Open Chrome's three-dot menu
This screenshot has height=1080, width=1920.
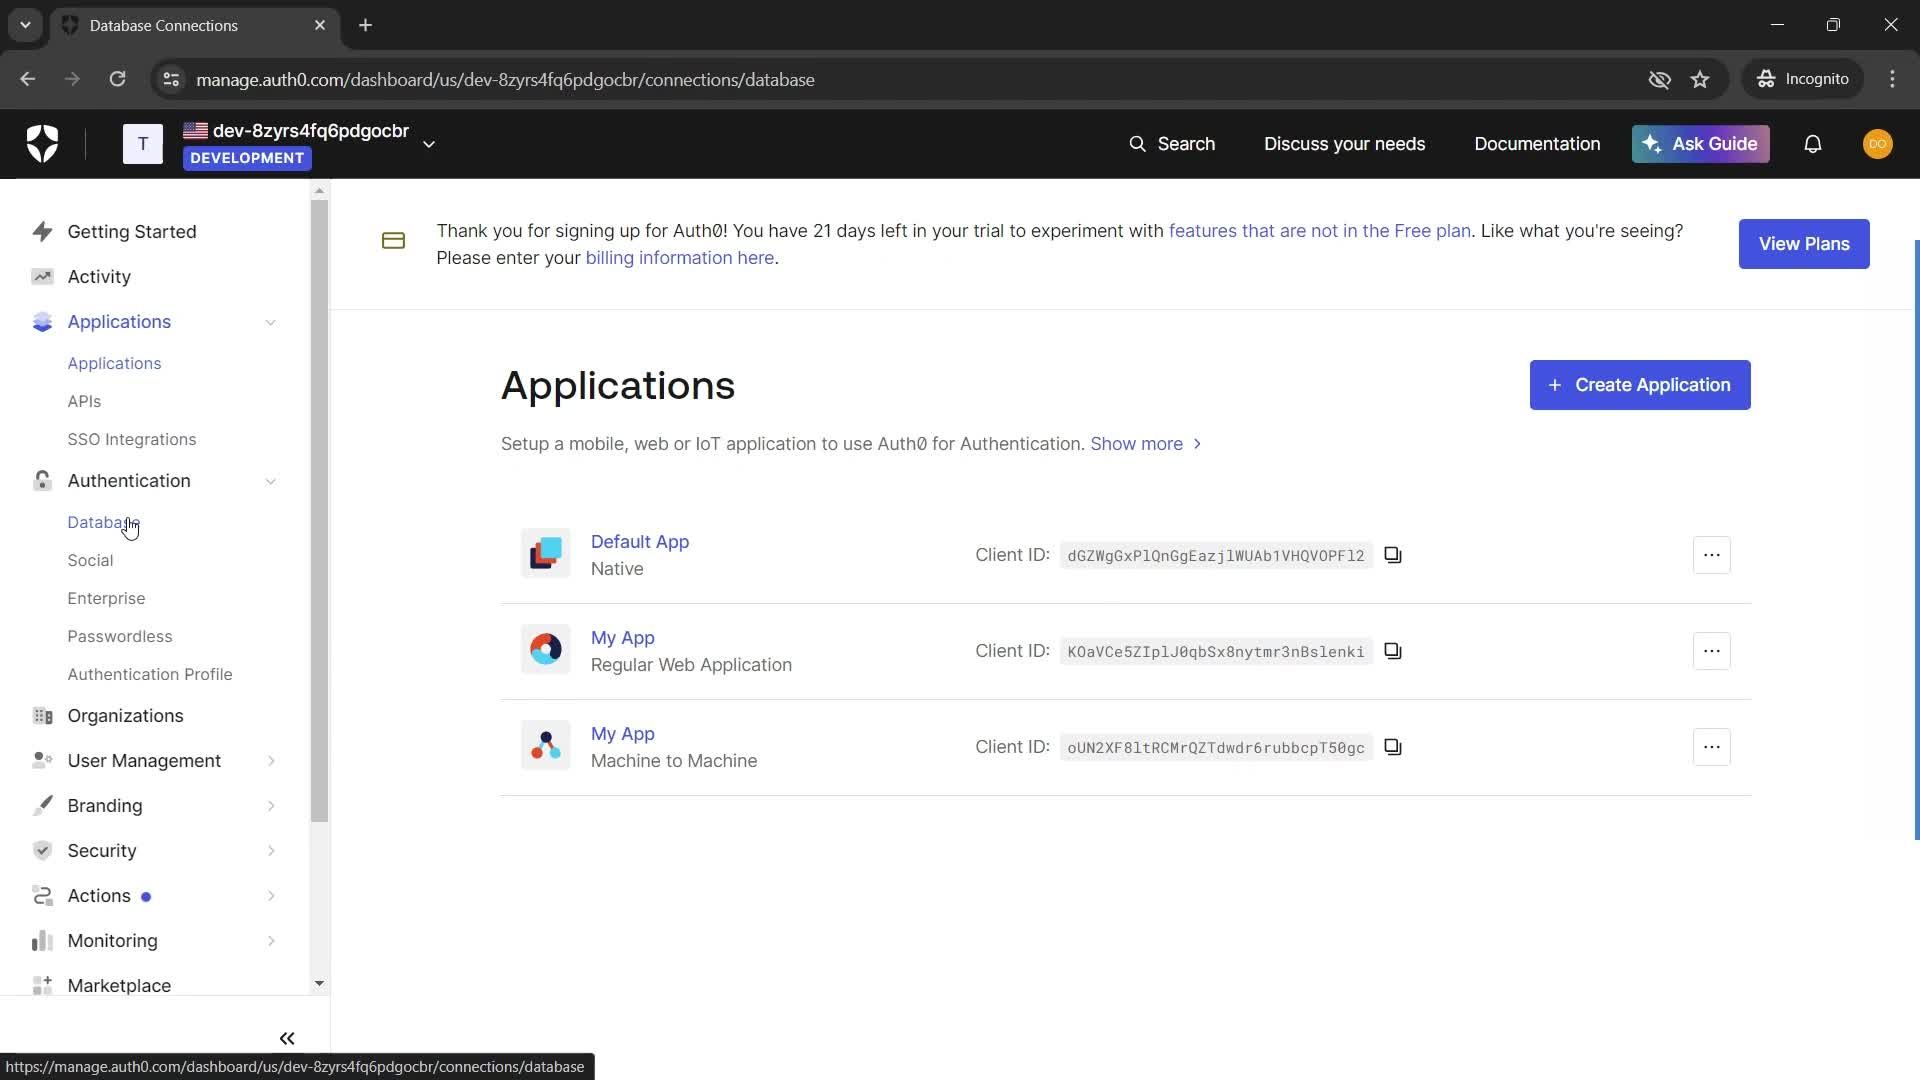pos(1892,79)
